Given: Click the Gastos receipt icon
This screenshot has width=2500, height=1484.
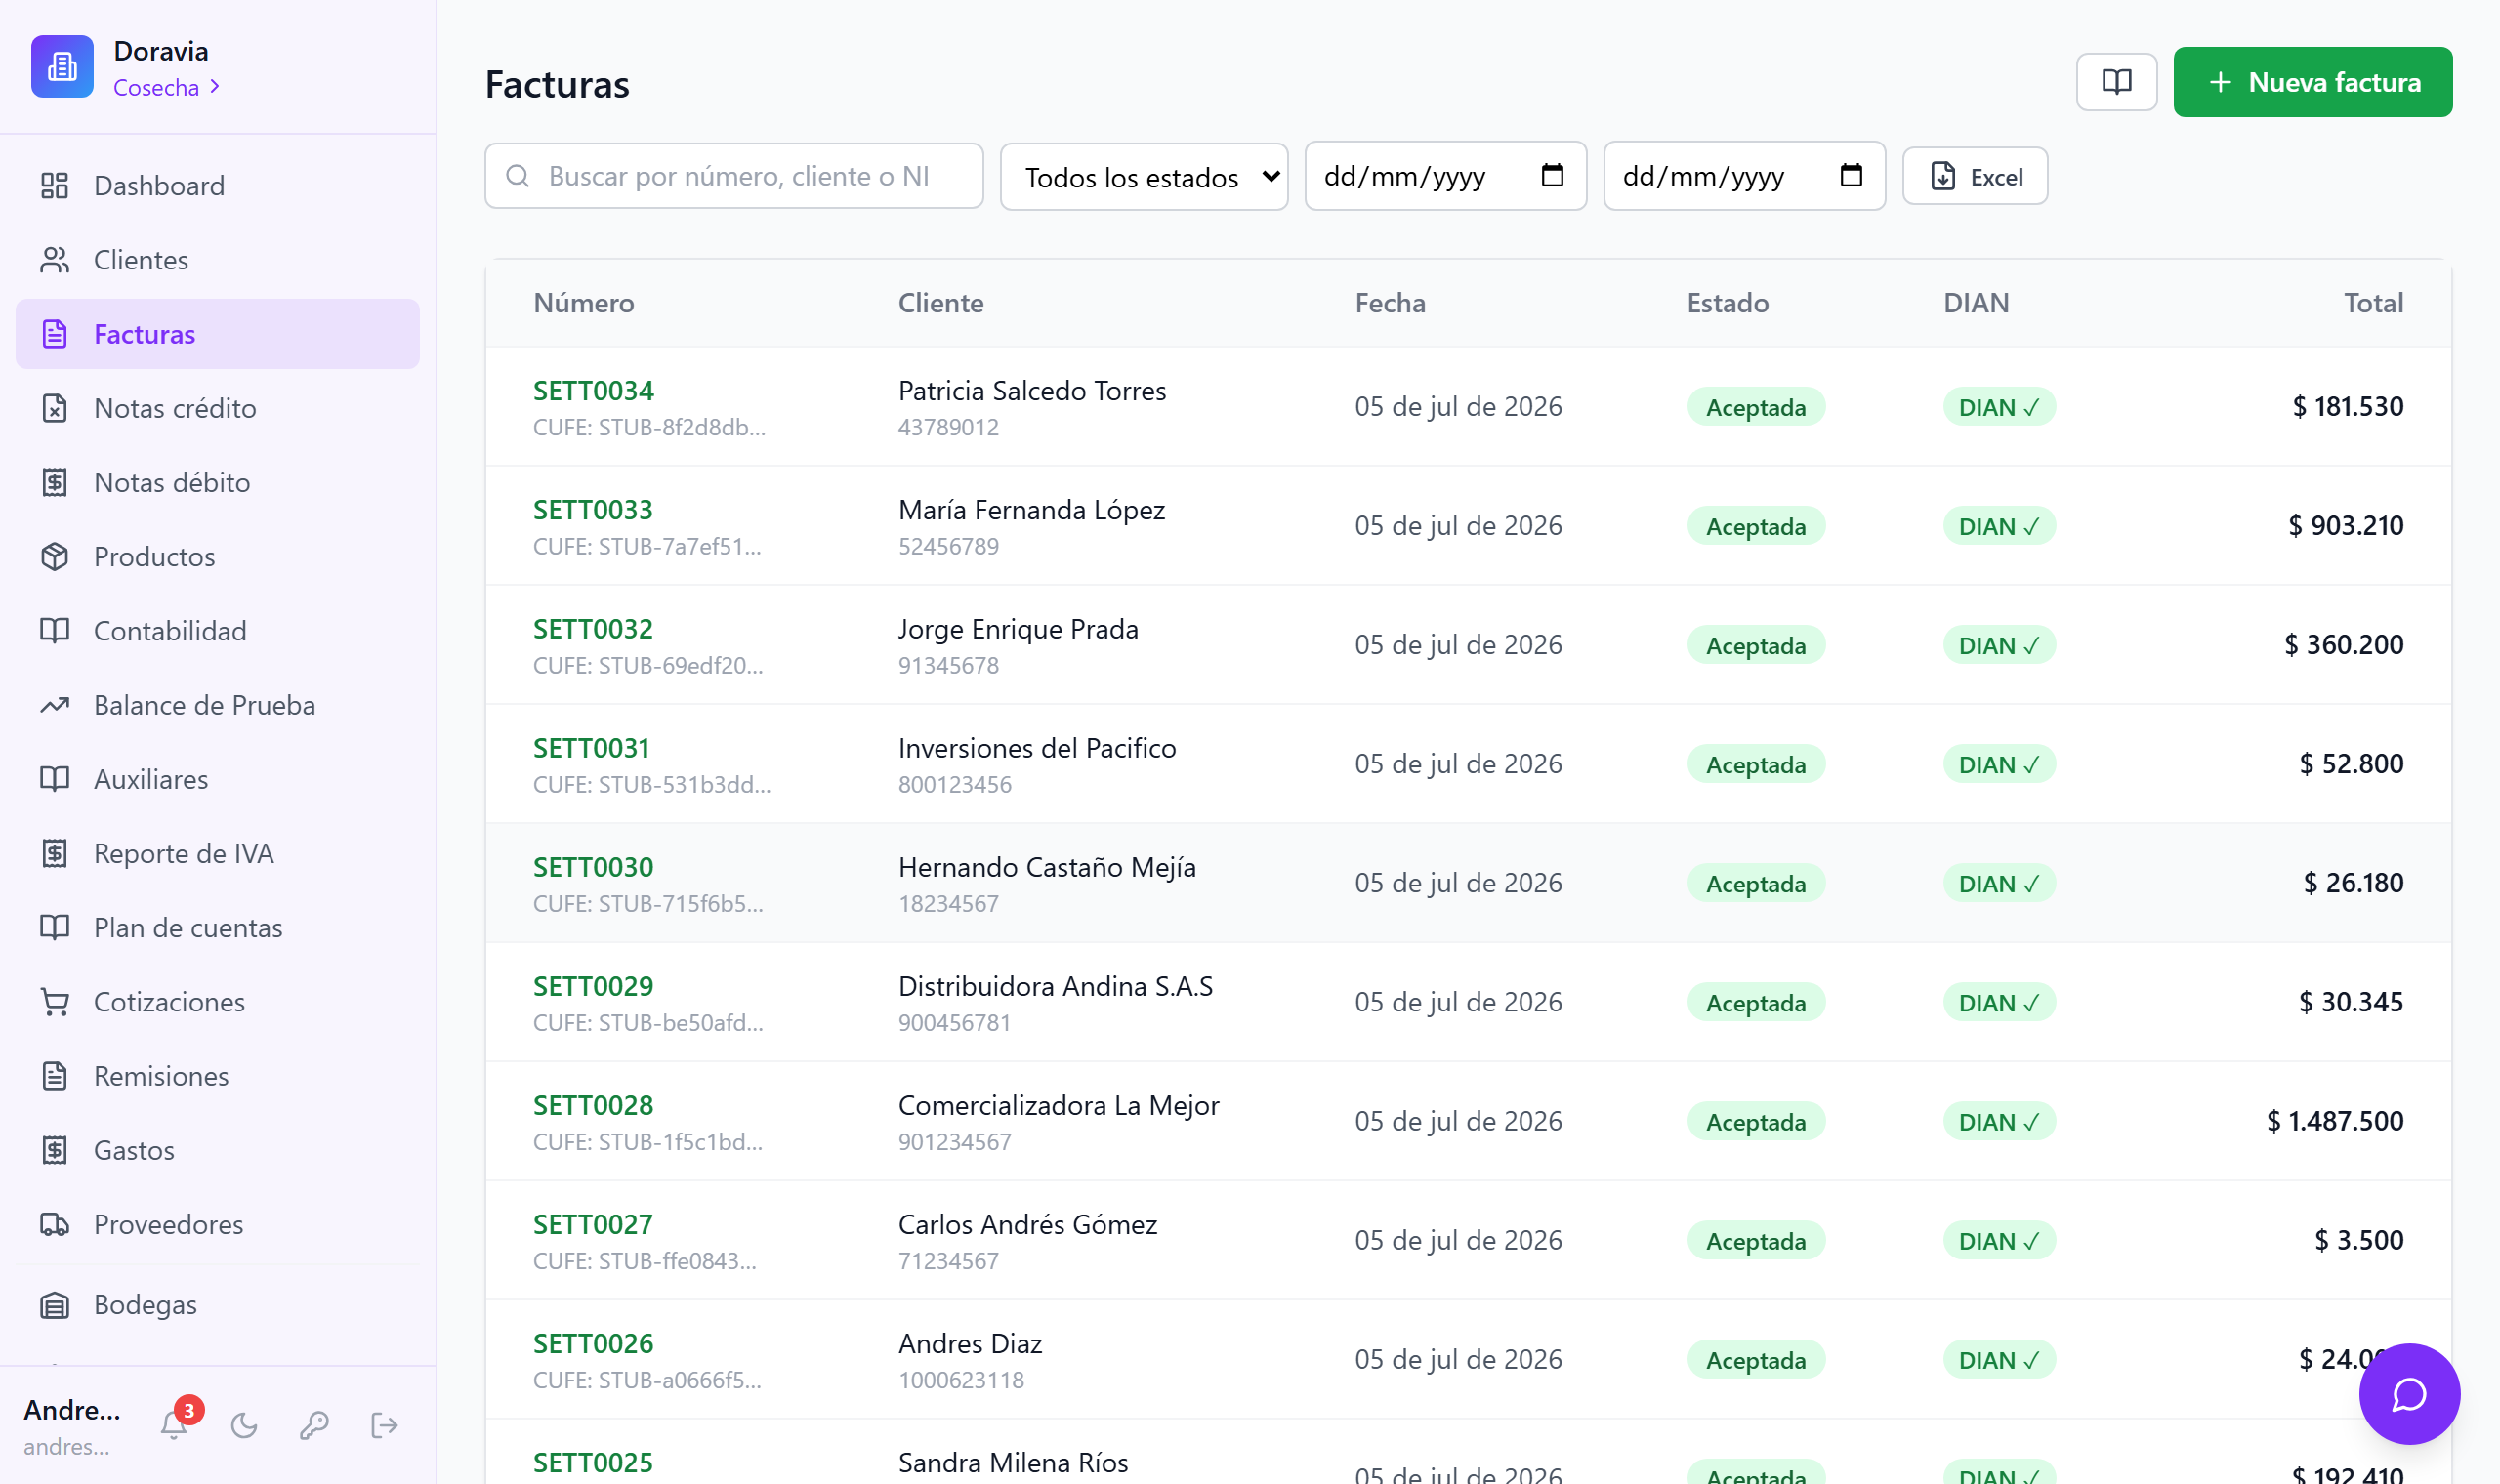Looking at the screenshot, I should (55, 1150).
